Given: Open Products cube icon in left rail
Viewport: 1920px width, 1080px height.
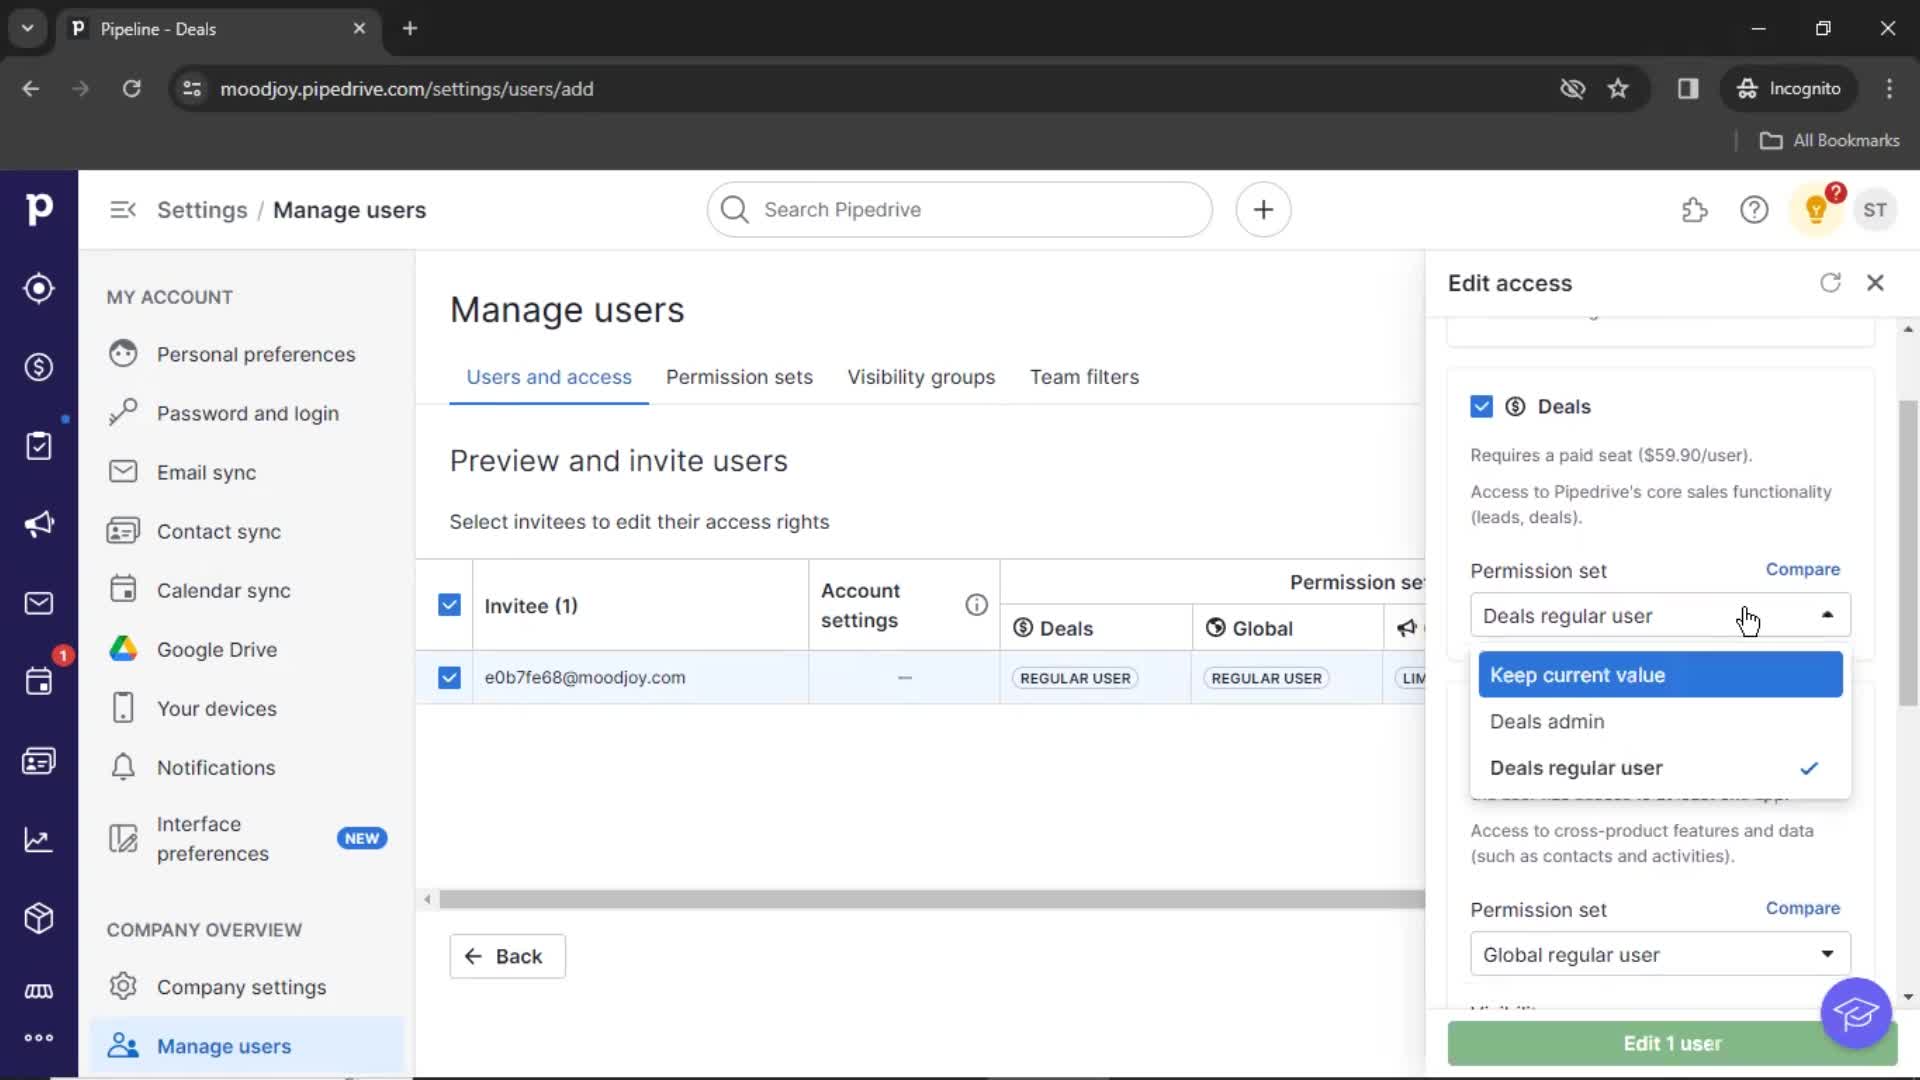Looking at the screenshot, I should pyautogui.click(x=38, y=918).
